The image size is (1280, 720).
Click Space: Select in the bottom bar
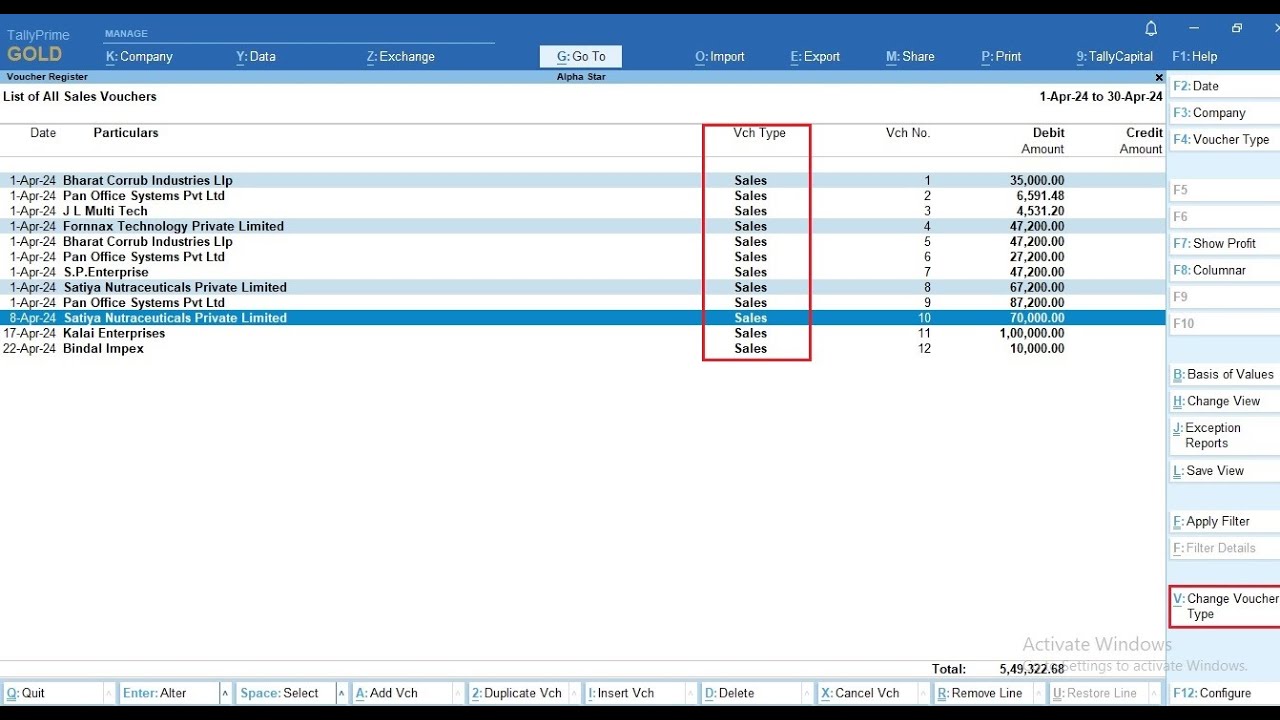coord(286,693)
